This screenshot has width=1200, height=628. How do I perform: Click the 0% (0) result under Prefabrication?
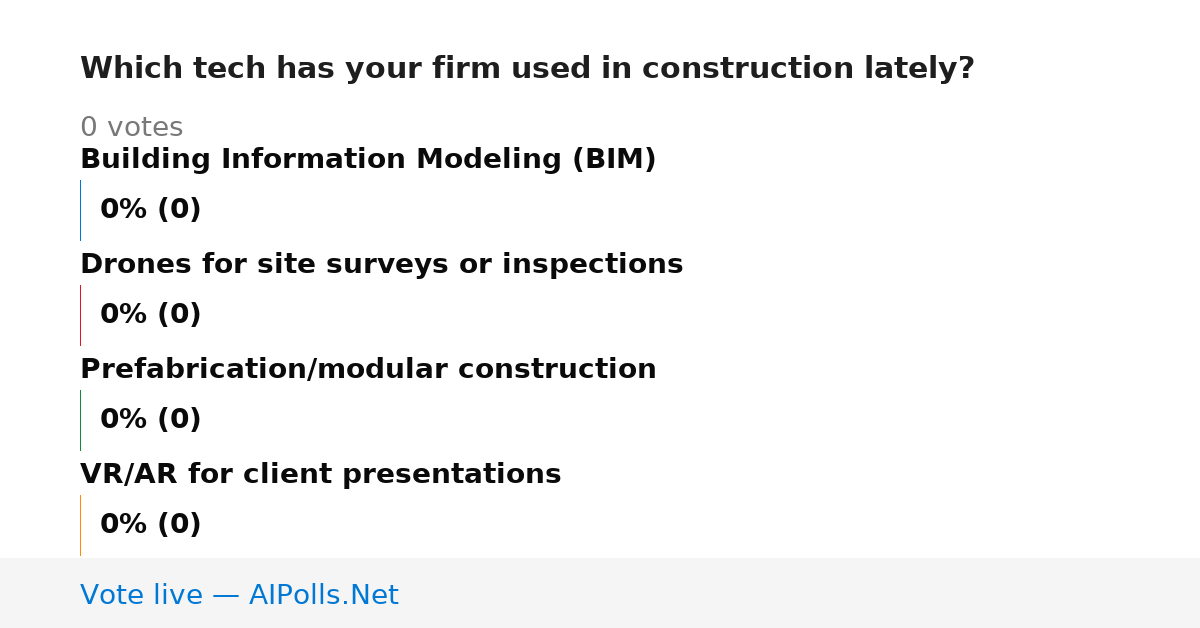click(150, 420)
